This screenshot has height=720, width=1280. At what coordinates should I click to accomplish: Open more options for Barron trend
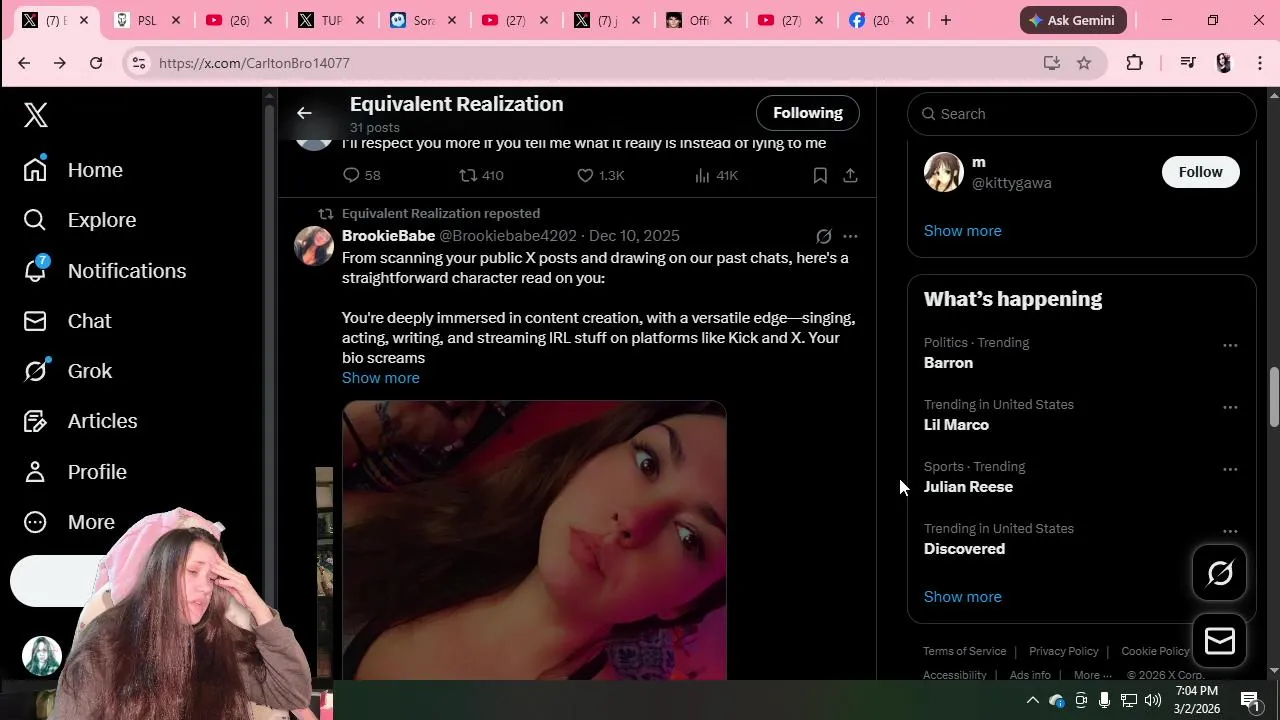point(1230,345)
